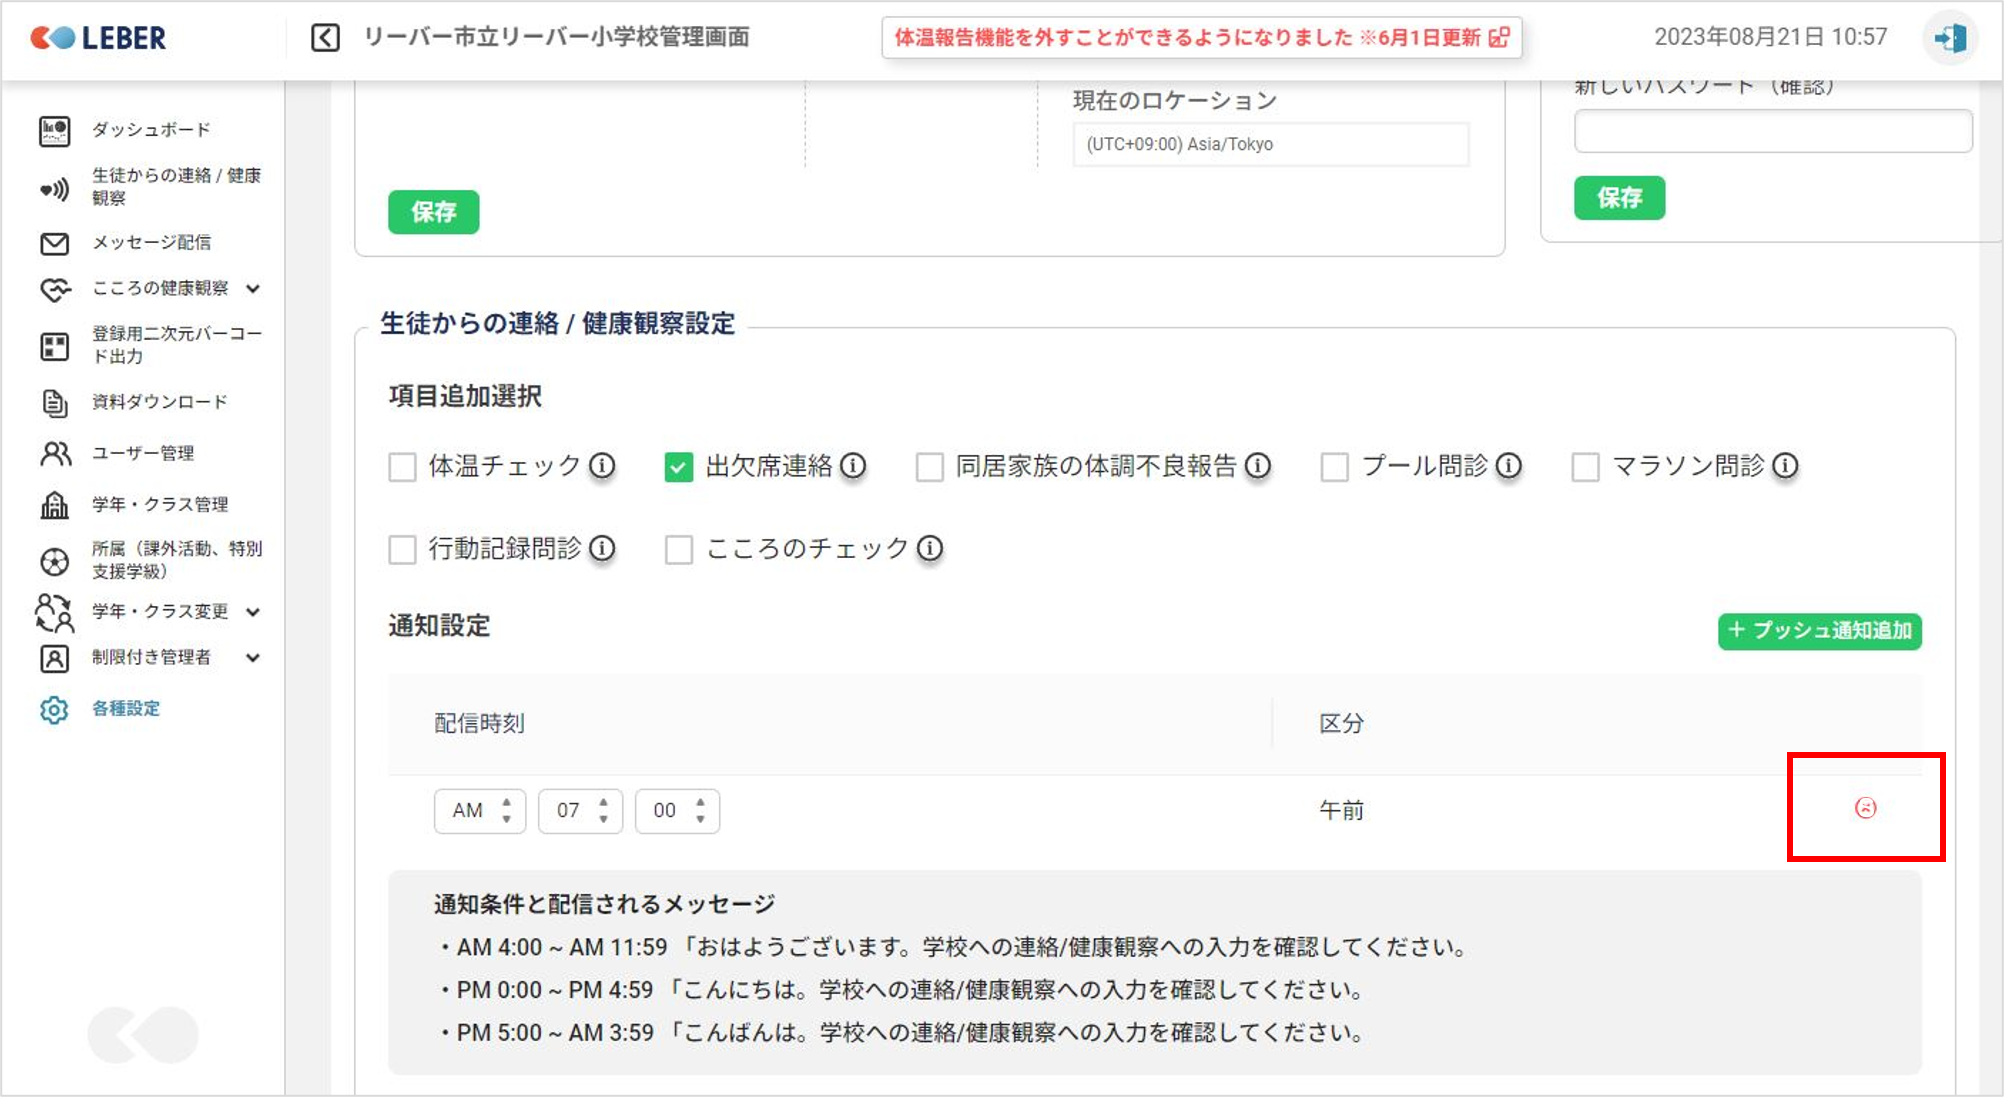Click the new password confirmation input field

(x=1772, y=131)
